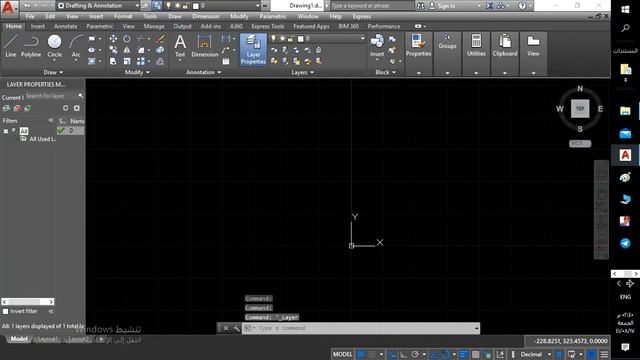
Task: Open the Help question mark icon
Action: tap(522, 6)
